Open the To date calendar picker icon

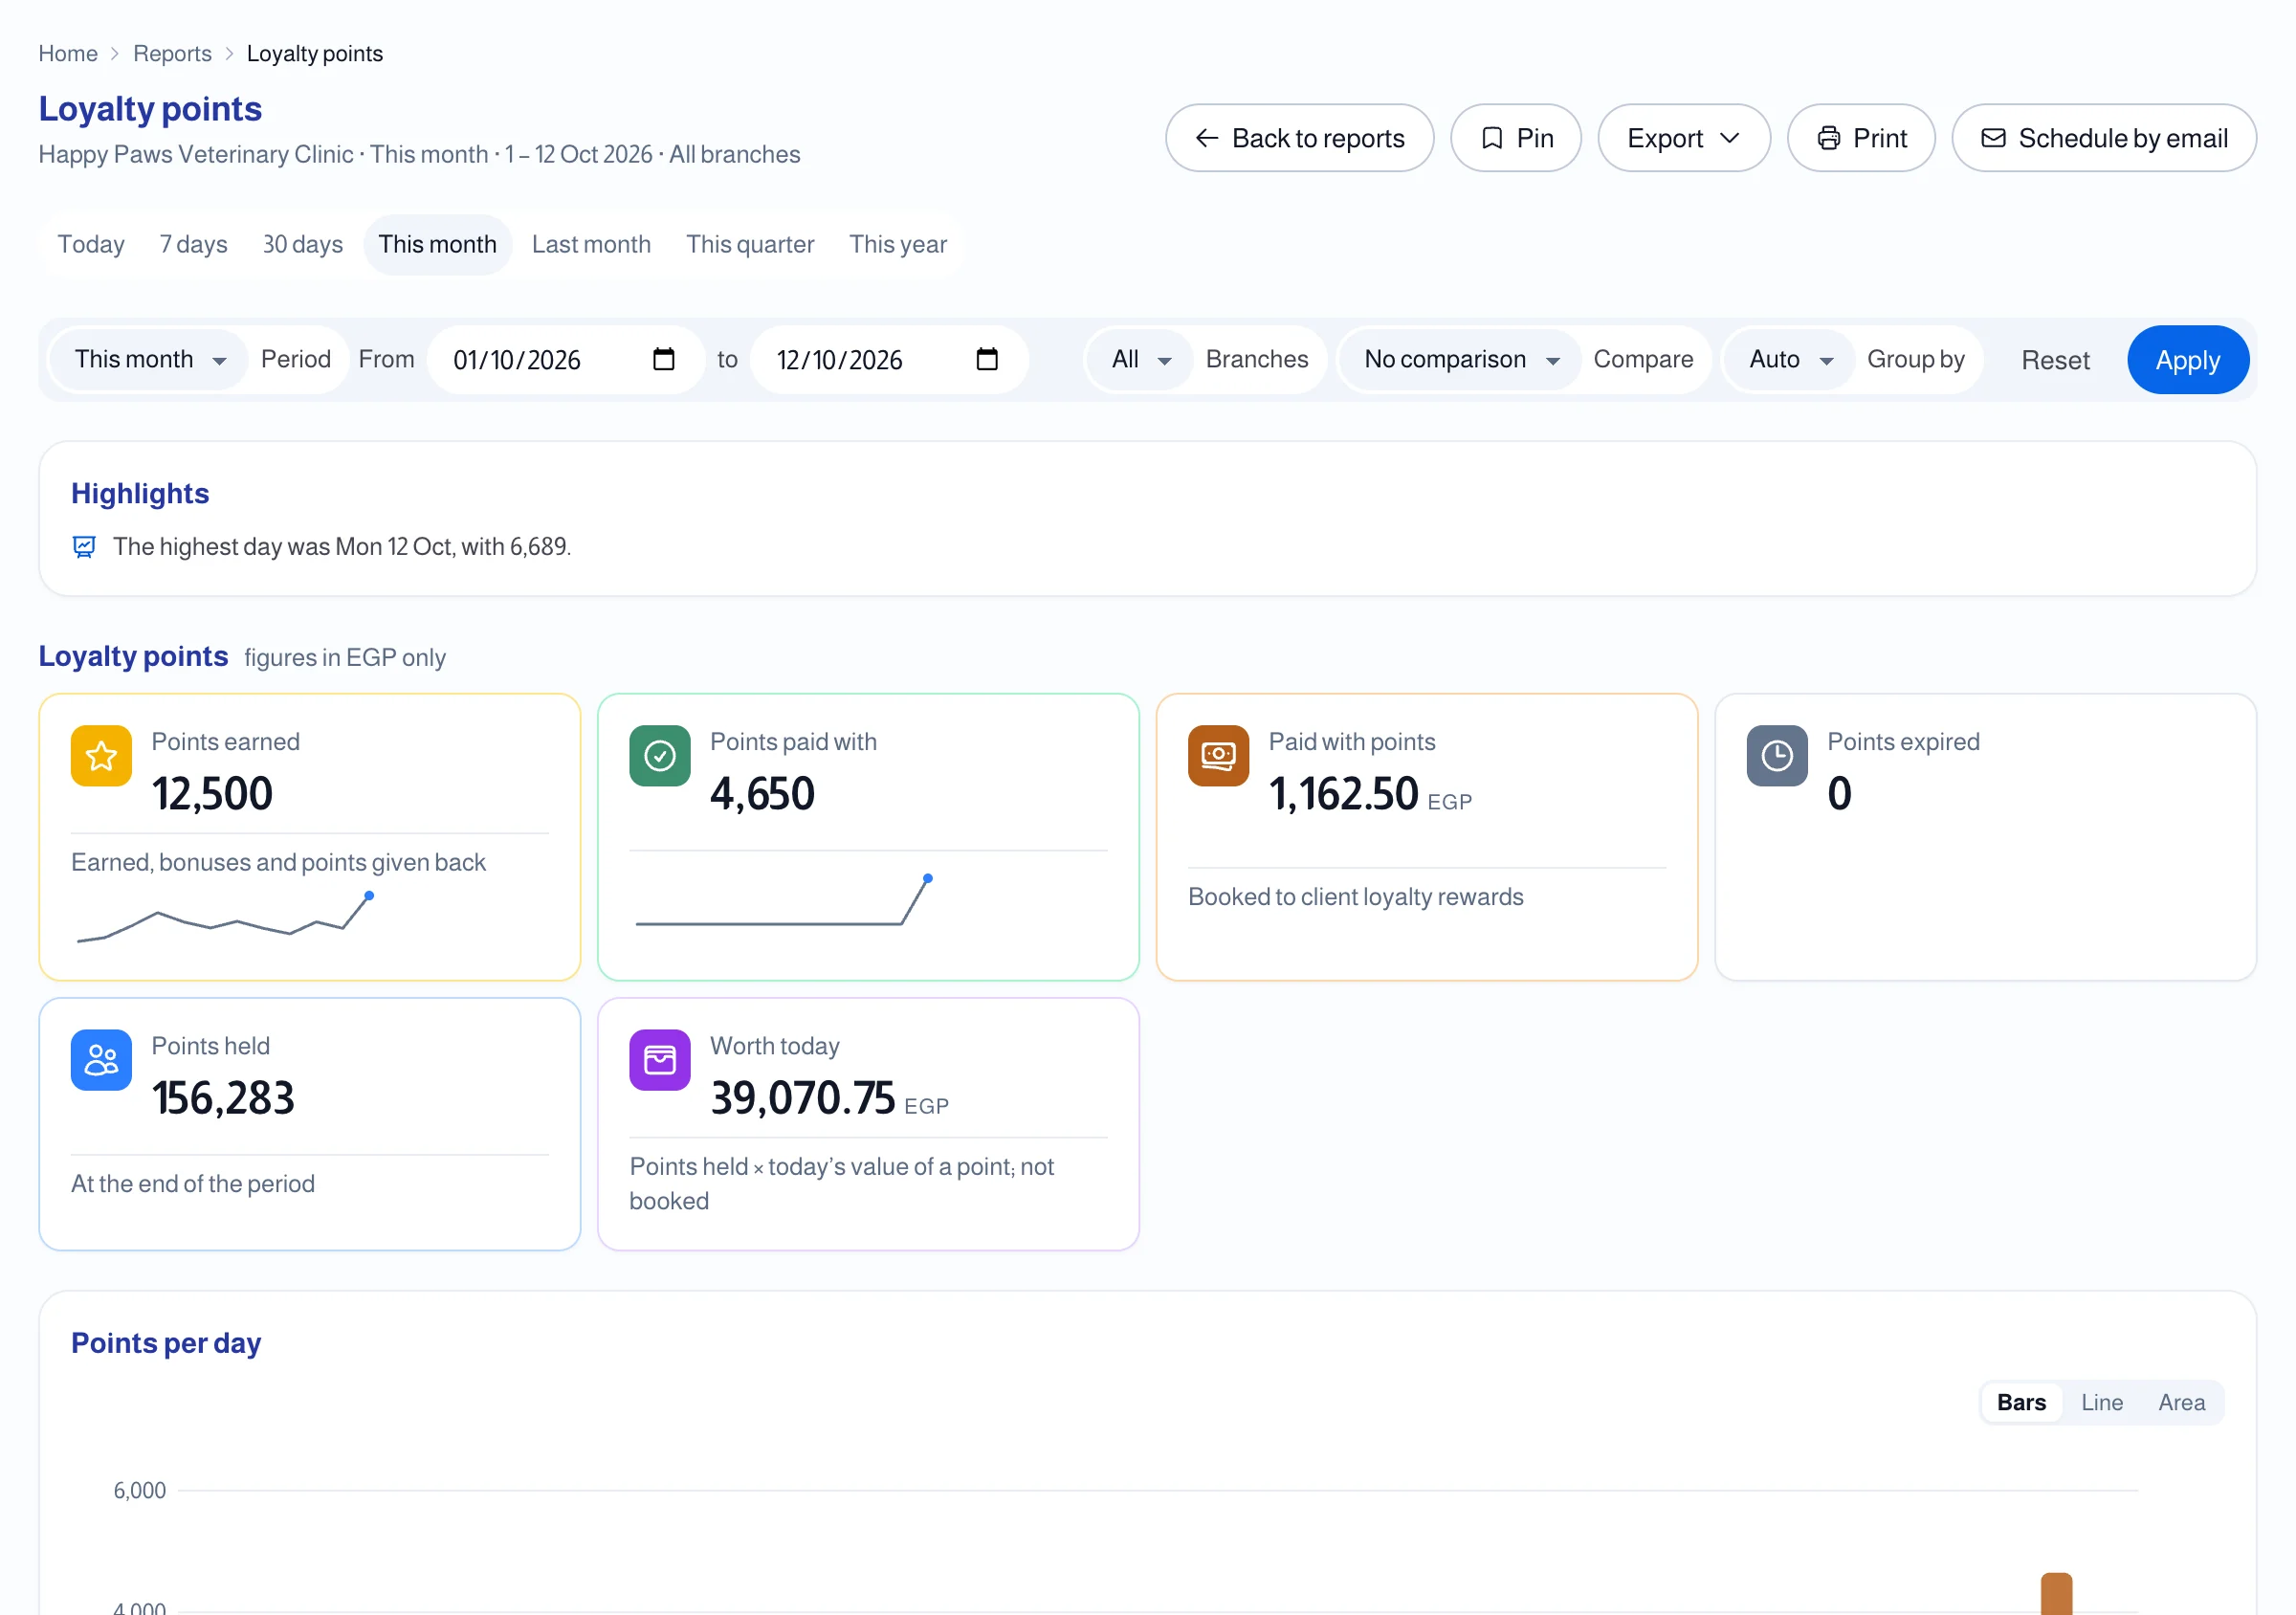[x=987, y=359]
